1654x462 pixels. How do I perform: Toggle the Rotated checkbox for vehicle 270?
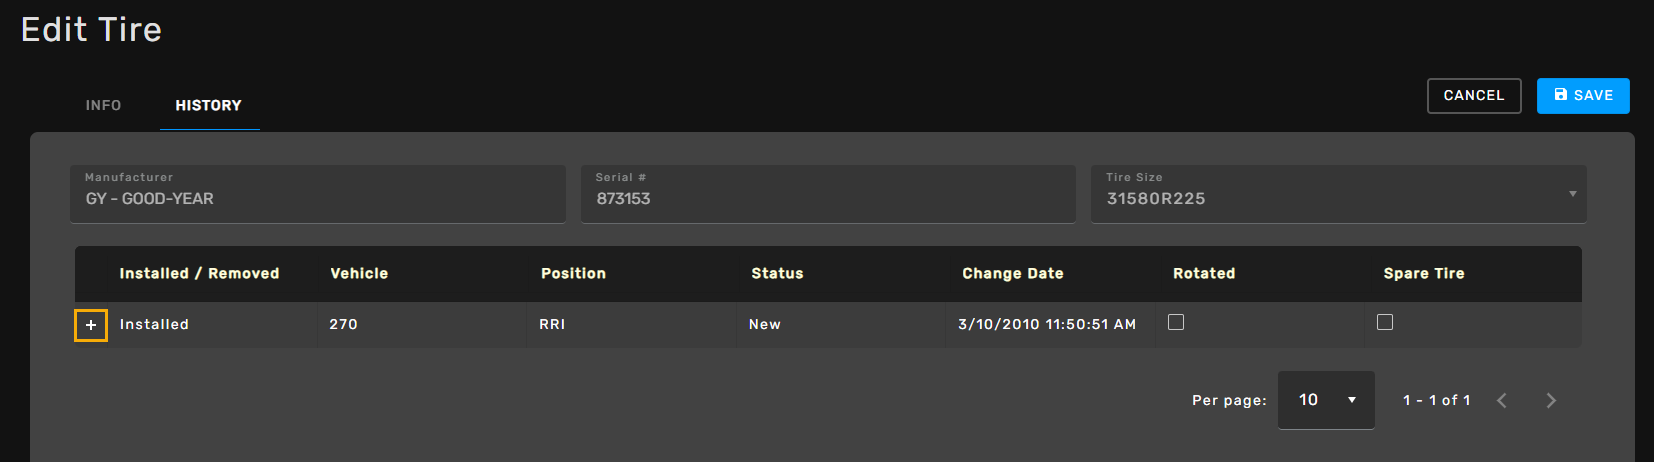click(x=1176, y=322)
